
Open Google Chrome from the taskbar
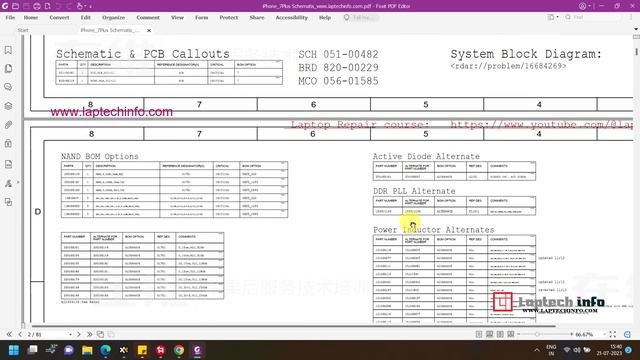(x=179, y=350)
